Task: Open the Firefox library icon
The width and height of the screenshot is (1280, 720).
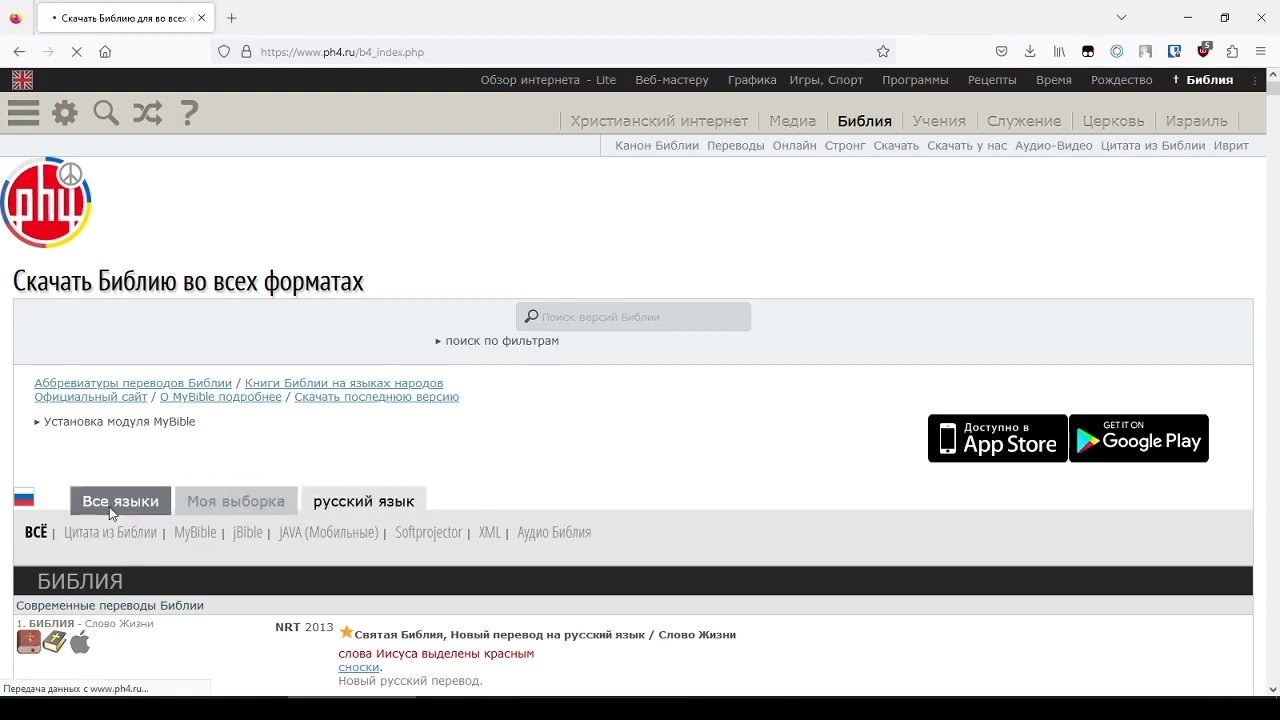Action: coord(1059,52)
